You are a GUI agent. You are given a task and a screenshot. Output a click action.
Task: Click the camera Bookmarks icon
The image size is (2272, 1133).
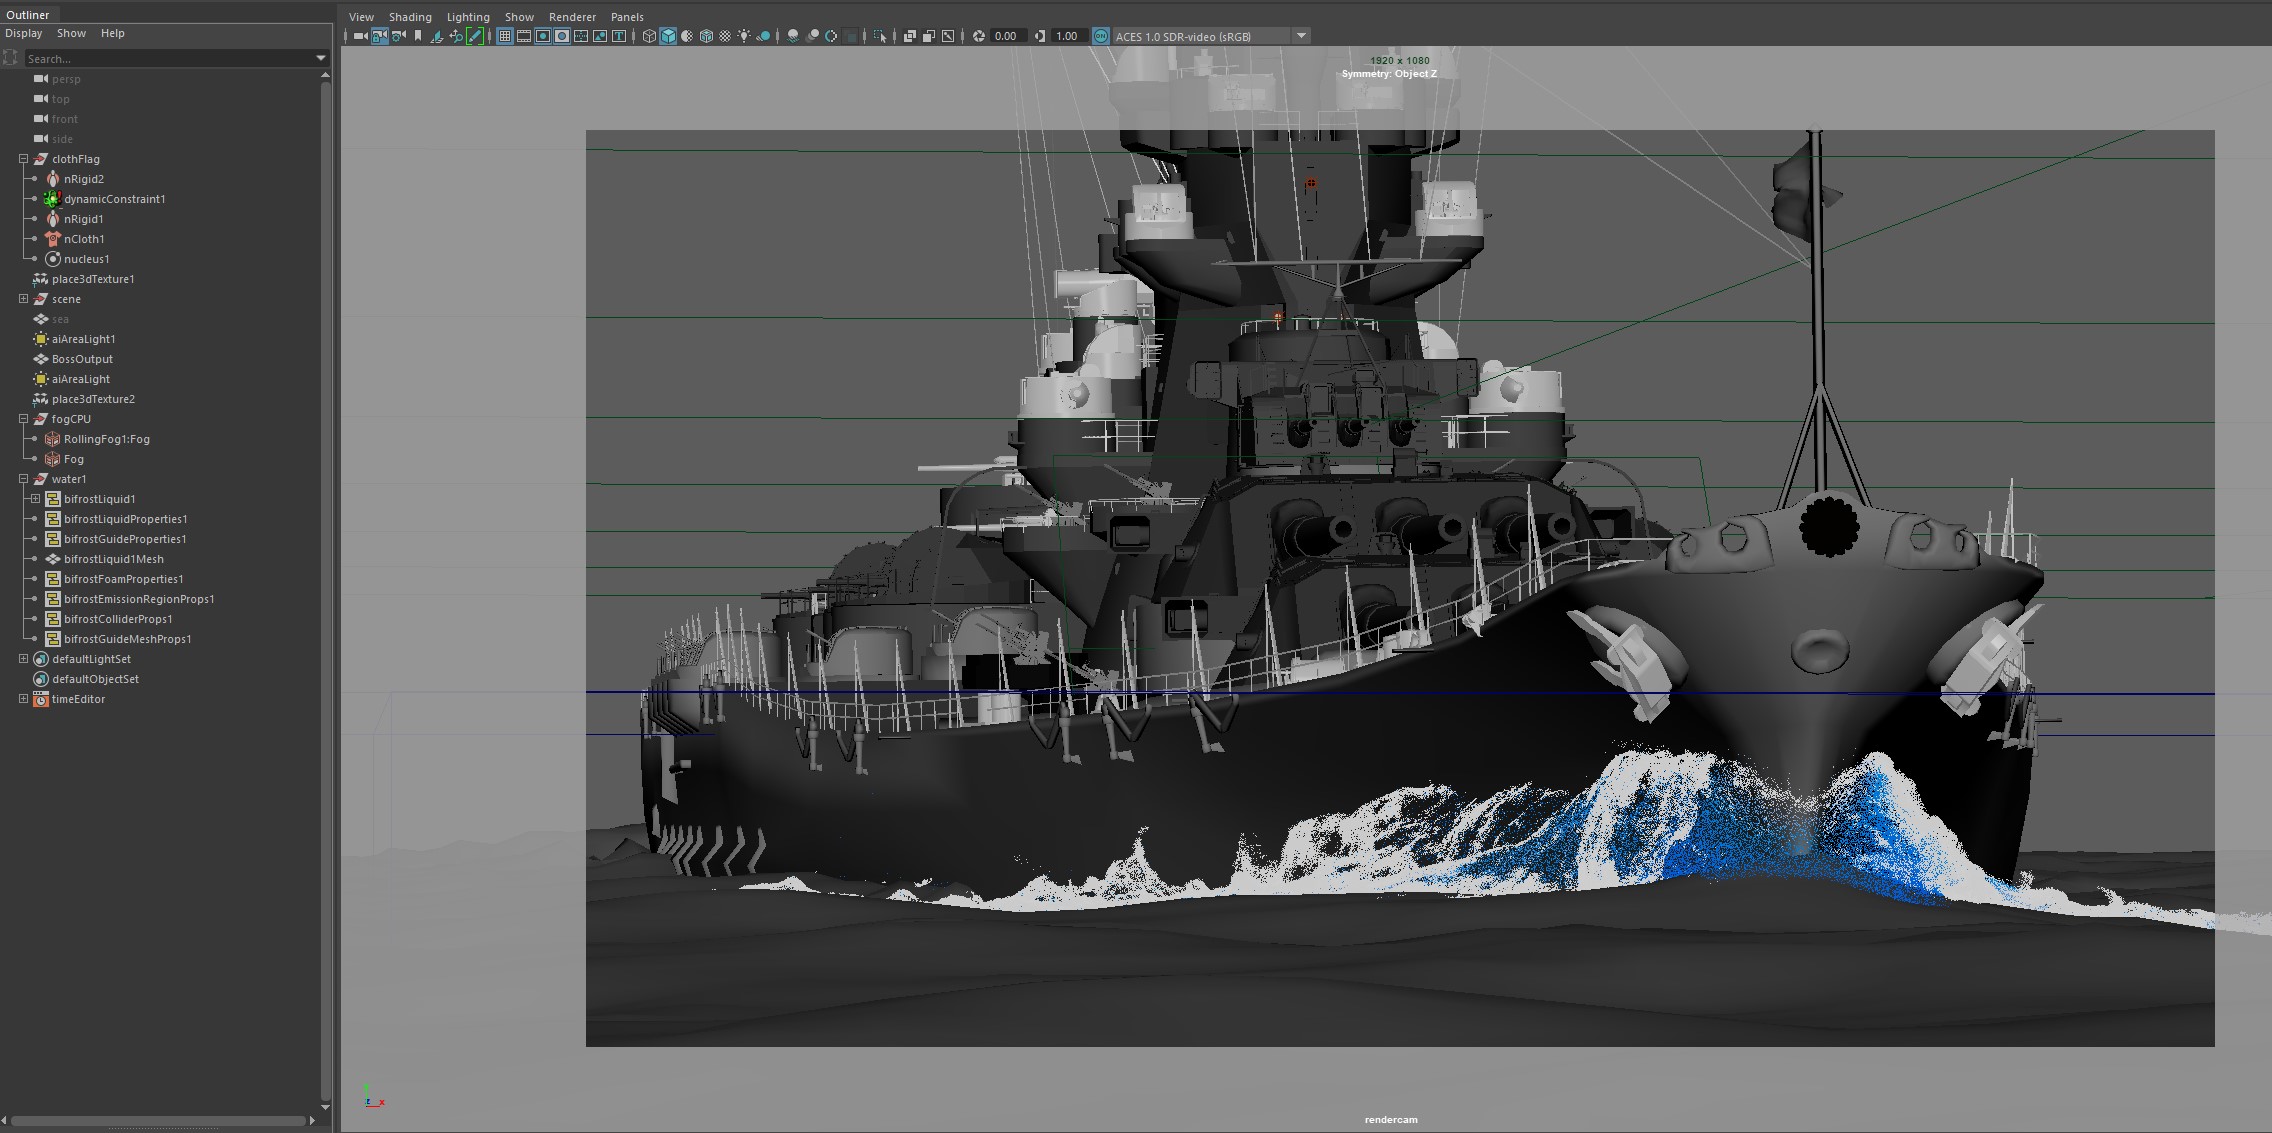pos(418,36)
